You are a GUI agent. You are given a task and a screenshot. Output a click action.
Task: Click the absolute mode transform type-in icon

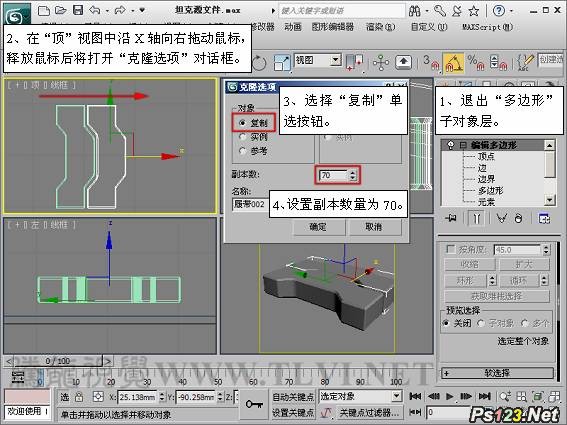tap(98, 397)
